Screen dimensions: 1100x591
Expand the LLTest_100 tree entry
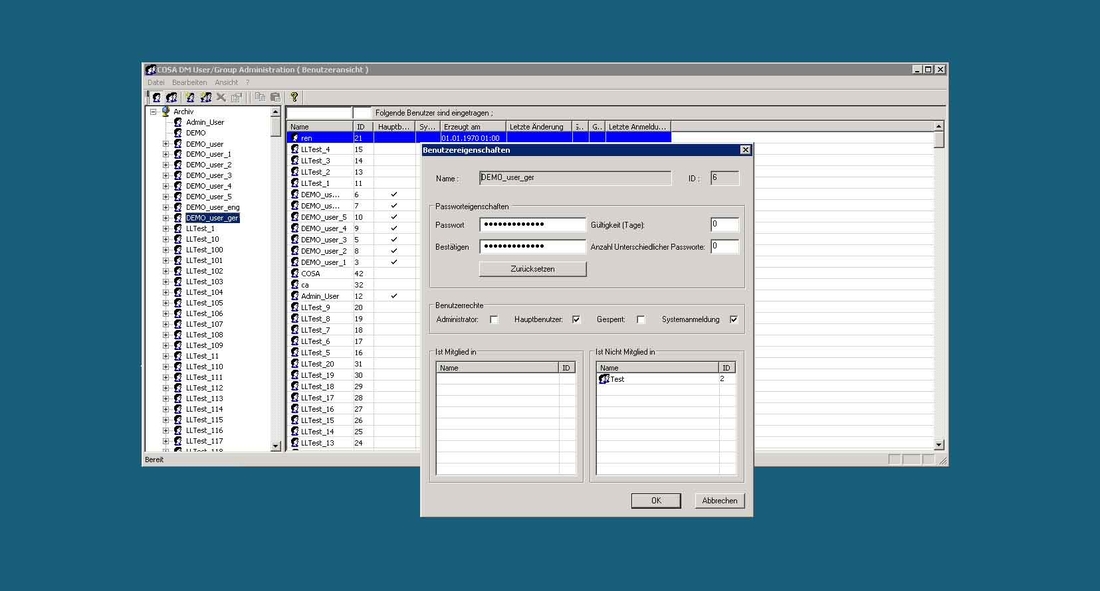point(166,249)
